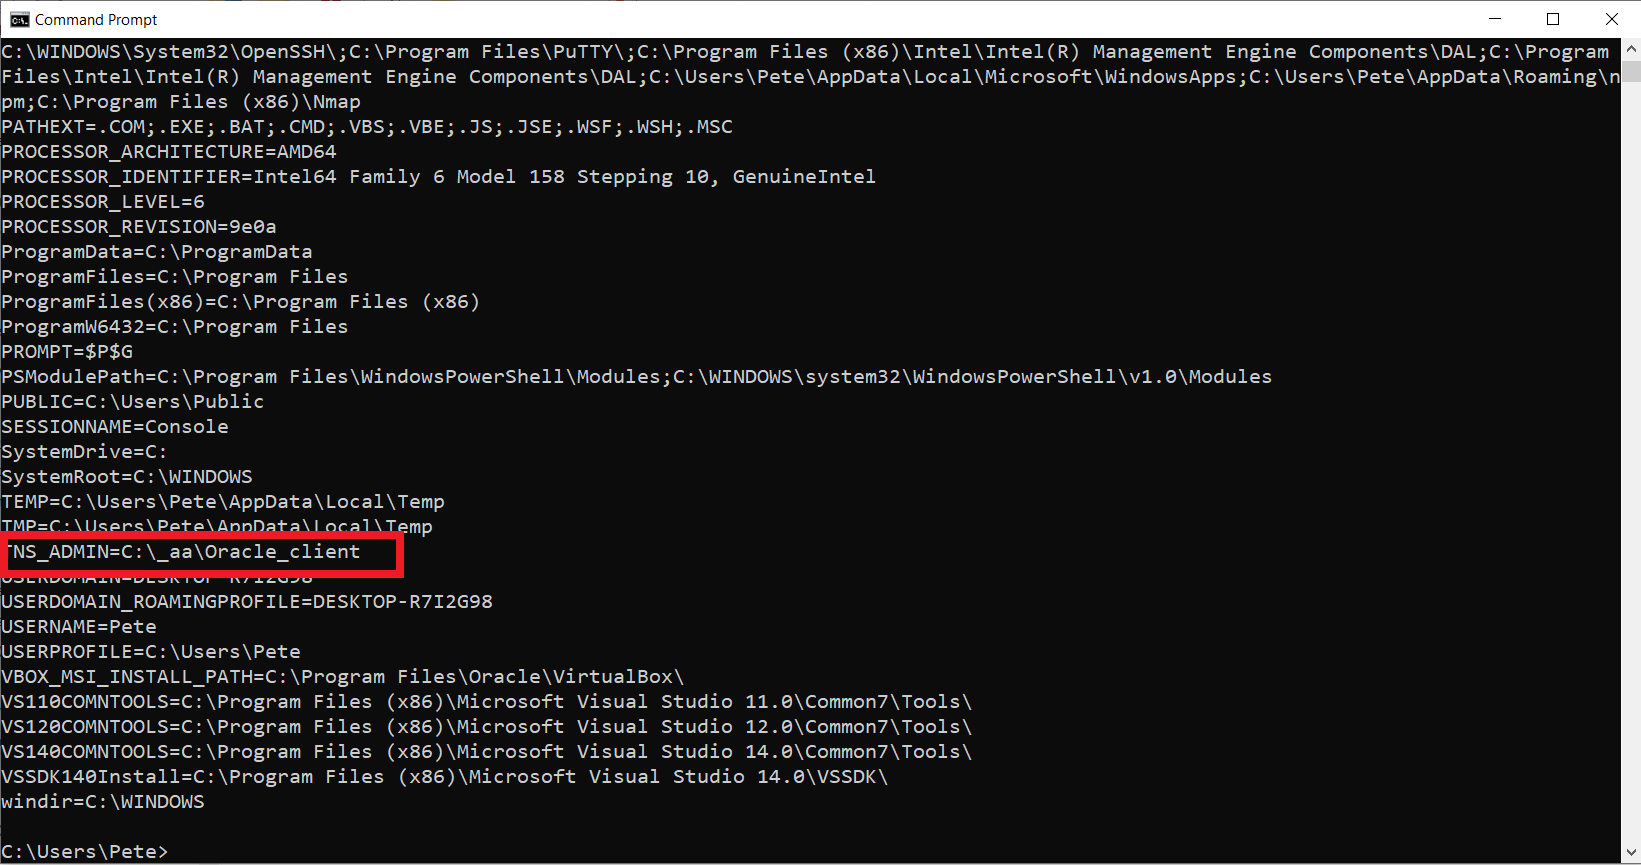Open the Command Prompt system menu icon
1641x865 pixels.
19,19
